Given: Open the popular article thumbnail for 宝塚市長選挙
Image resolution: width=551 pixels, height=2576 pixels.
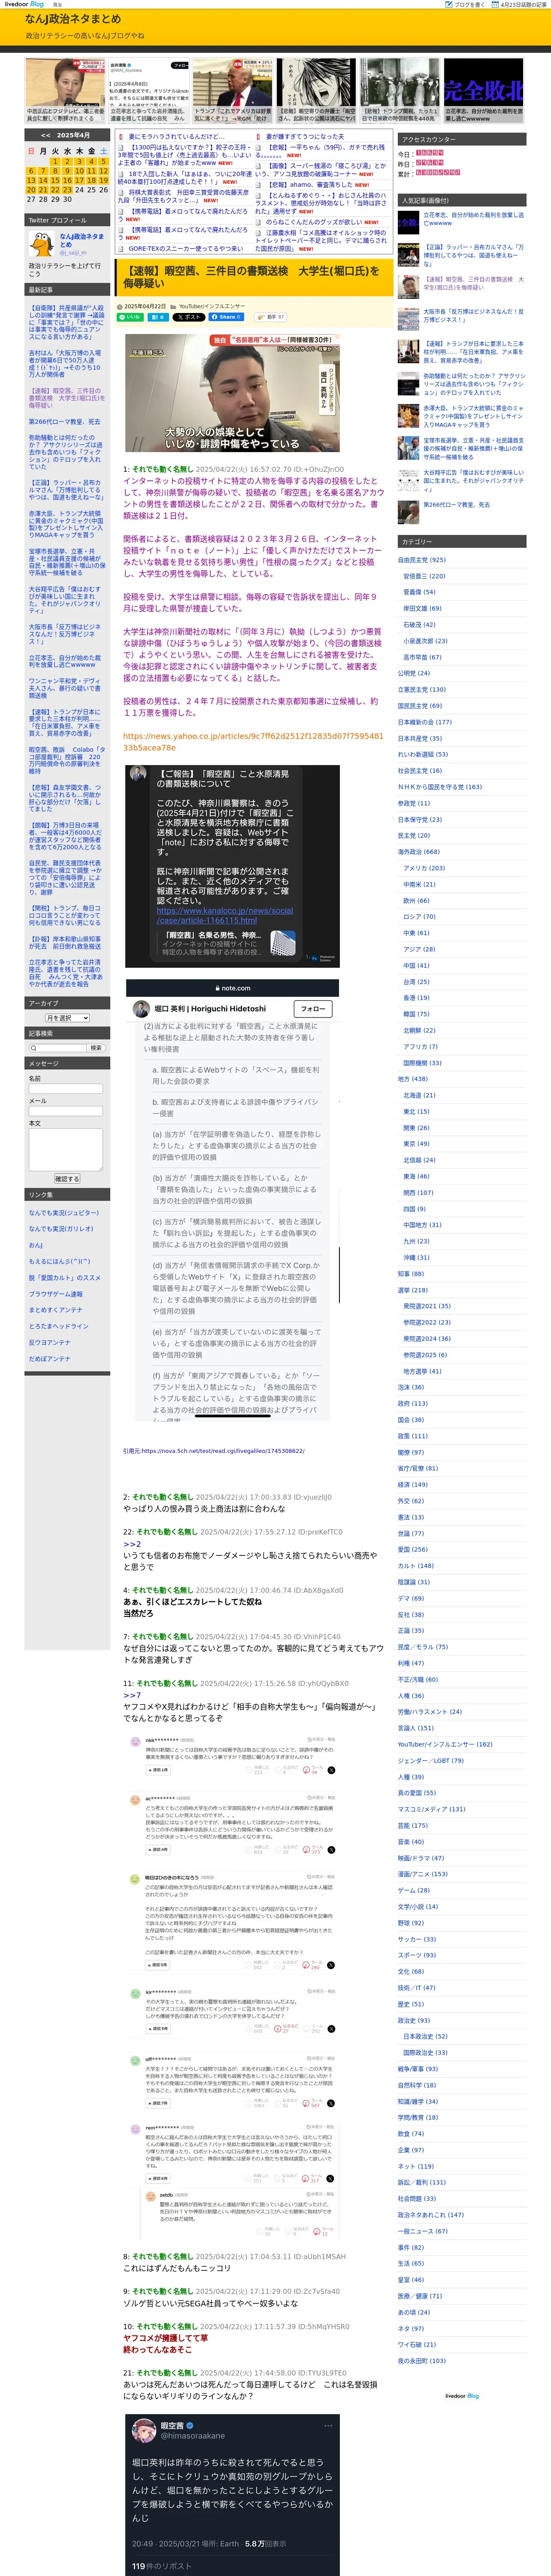Looking at the screenshot, I should 408,448.
